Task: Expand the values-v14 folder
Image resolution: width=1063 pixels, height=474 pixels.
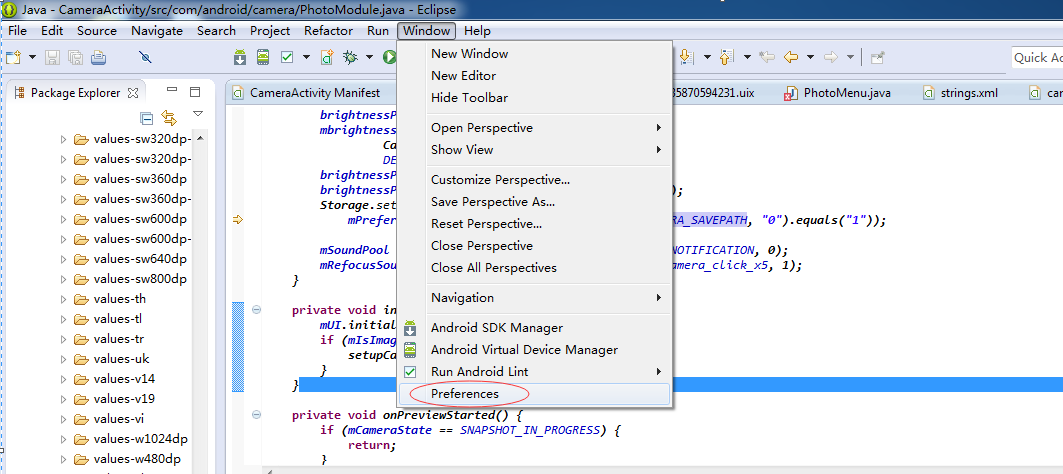Action: [64, 378]
